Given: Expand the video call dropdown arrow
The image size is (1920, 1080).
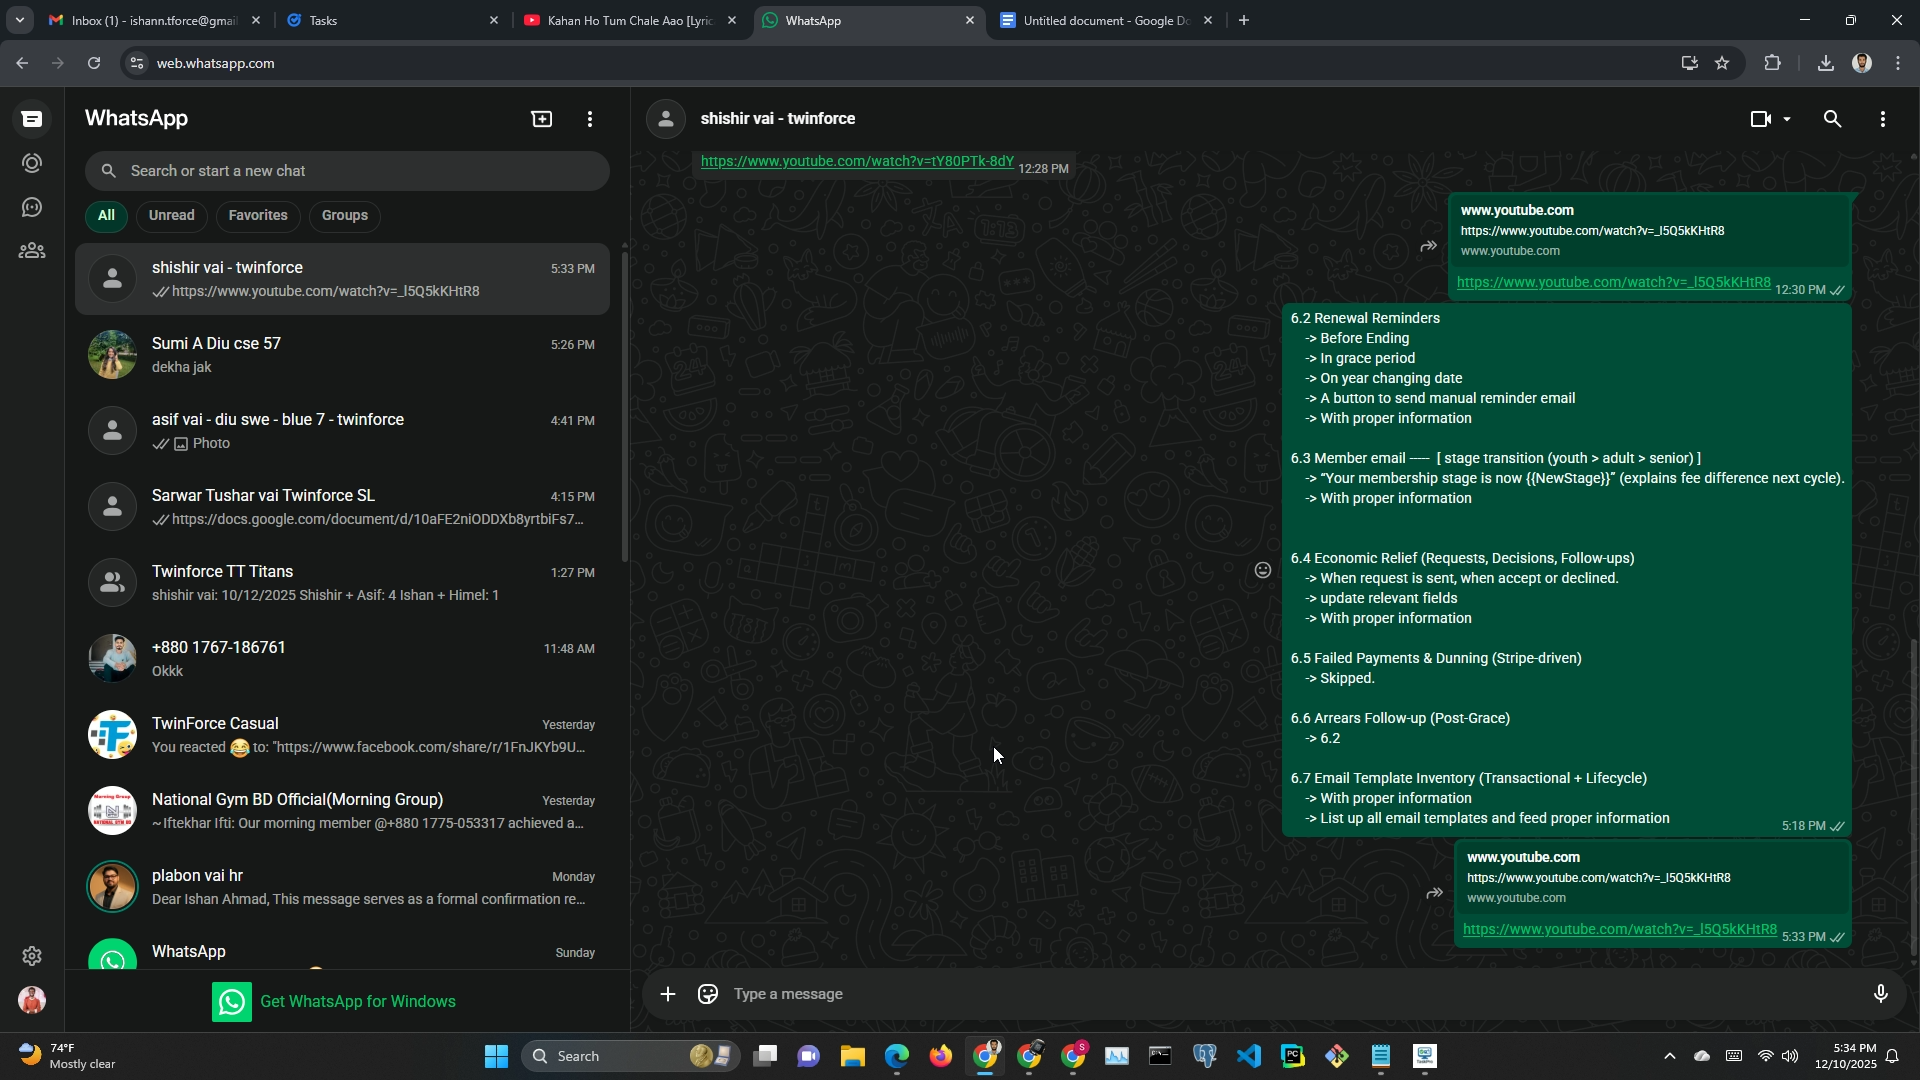Looking at the screenshot, I should pyautogui.click(x=1787, y=119).
